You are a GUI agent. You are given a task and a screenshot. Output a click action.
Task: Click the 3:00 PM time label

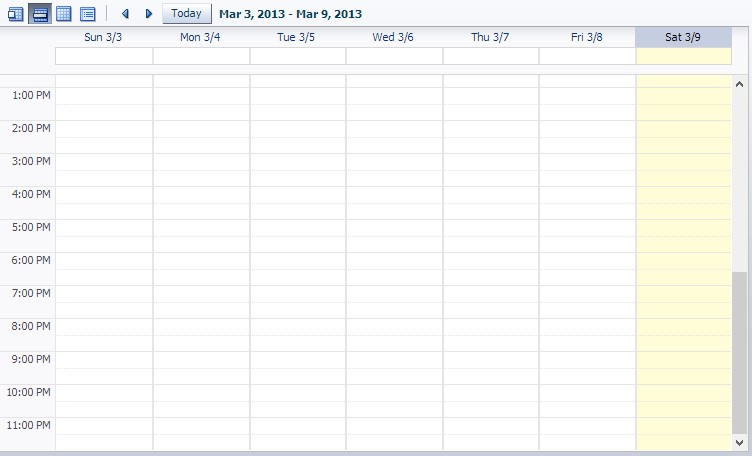pyautogui.click(x=31, y=162)
